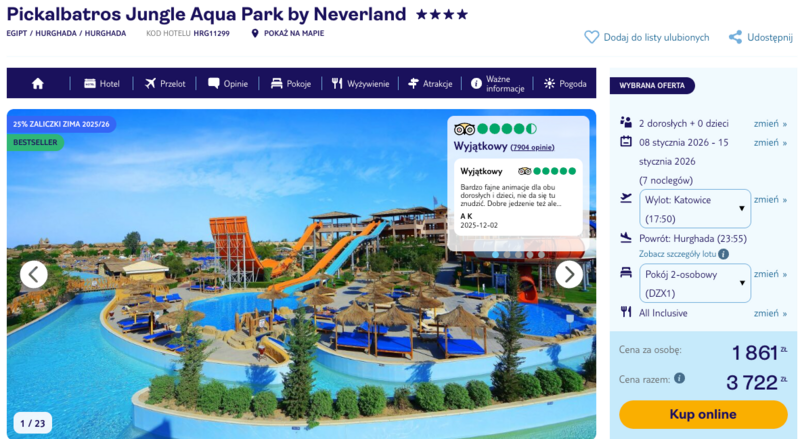
Task: Select first review carousel dot
Action: pyautogui.click(x=495, y=254)
